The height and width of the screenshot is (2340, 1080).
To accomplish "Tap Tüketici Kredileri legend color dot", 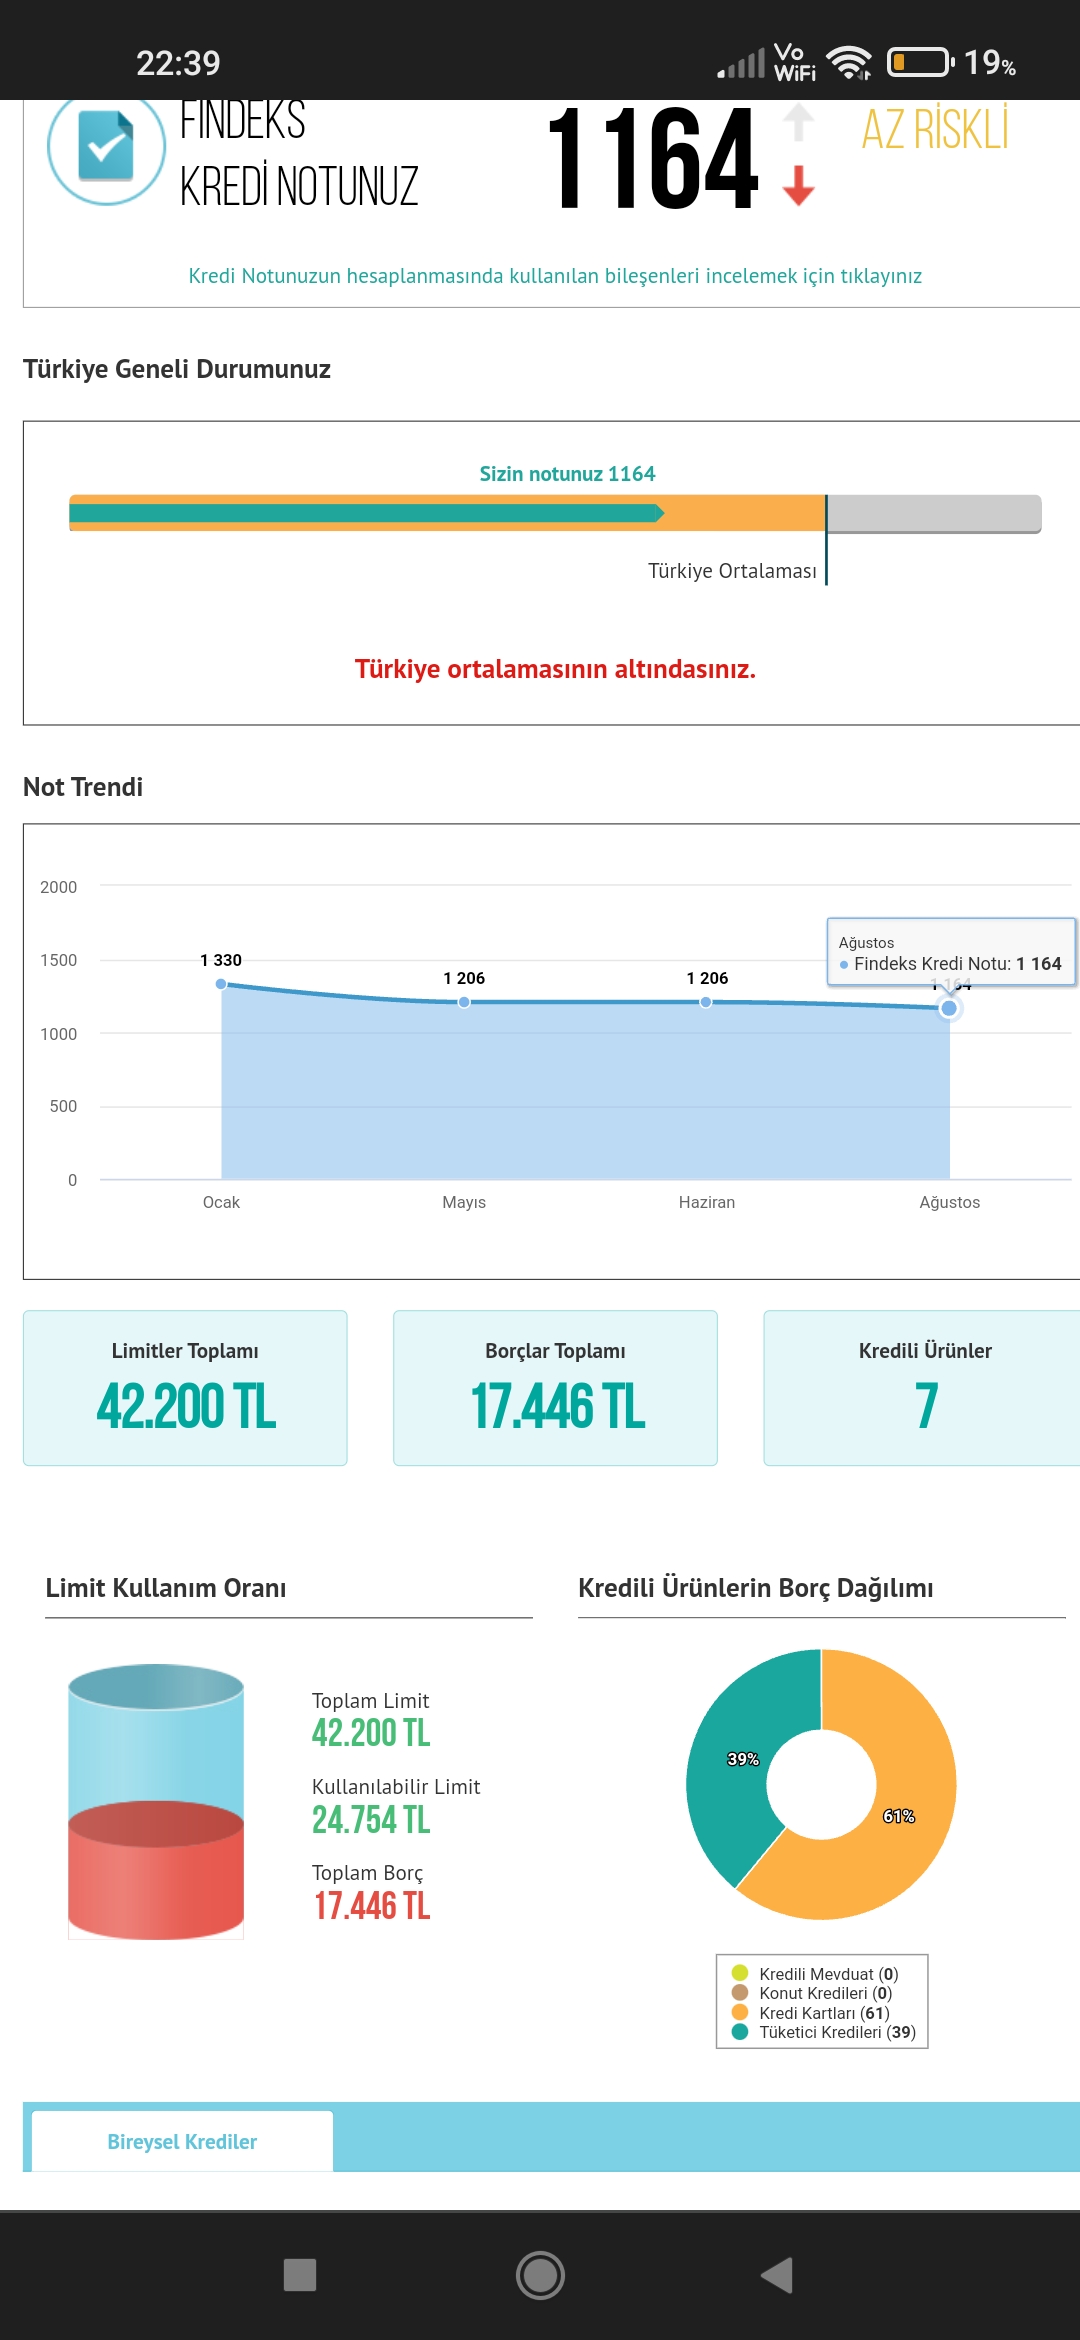I will [740, 2032].
